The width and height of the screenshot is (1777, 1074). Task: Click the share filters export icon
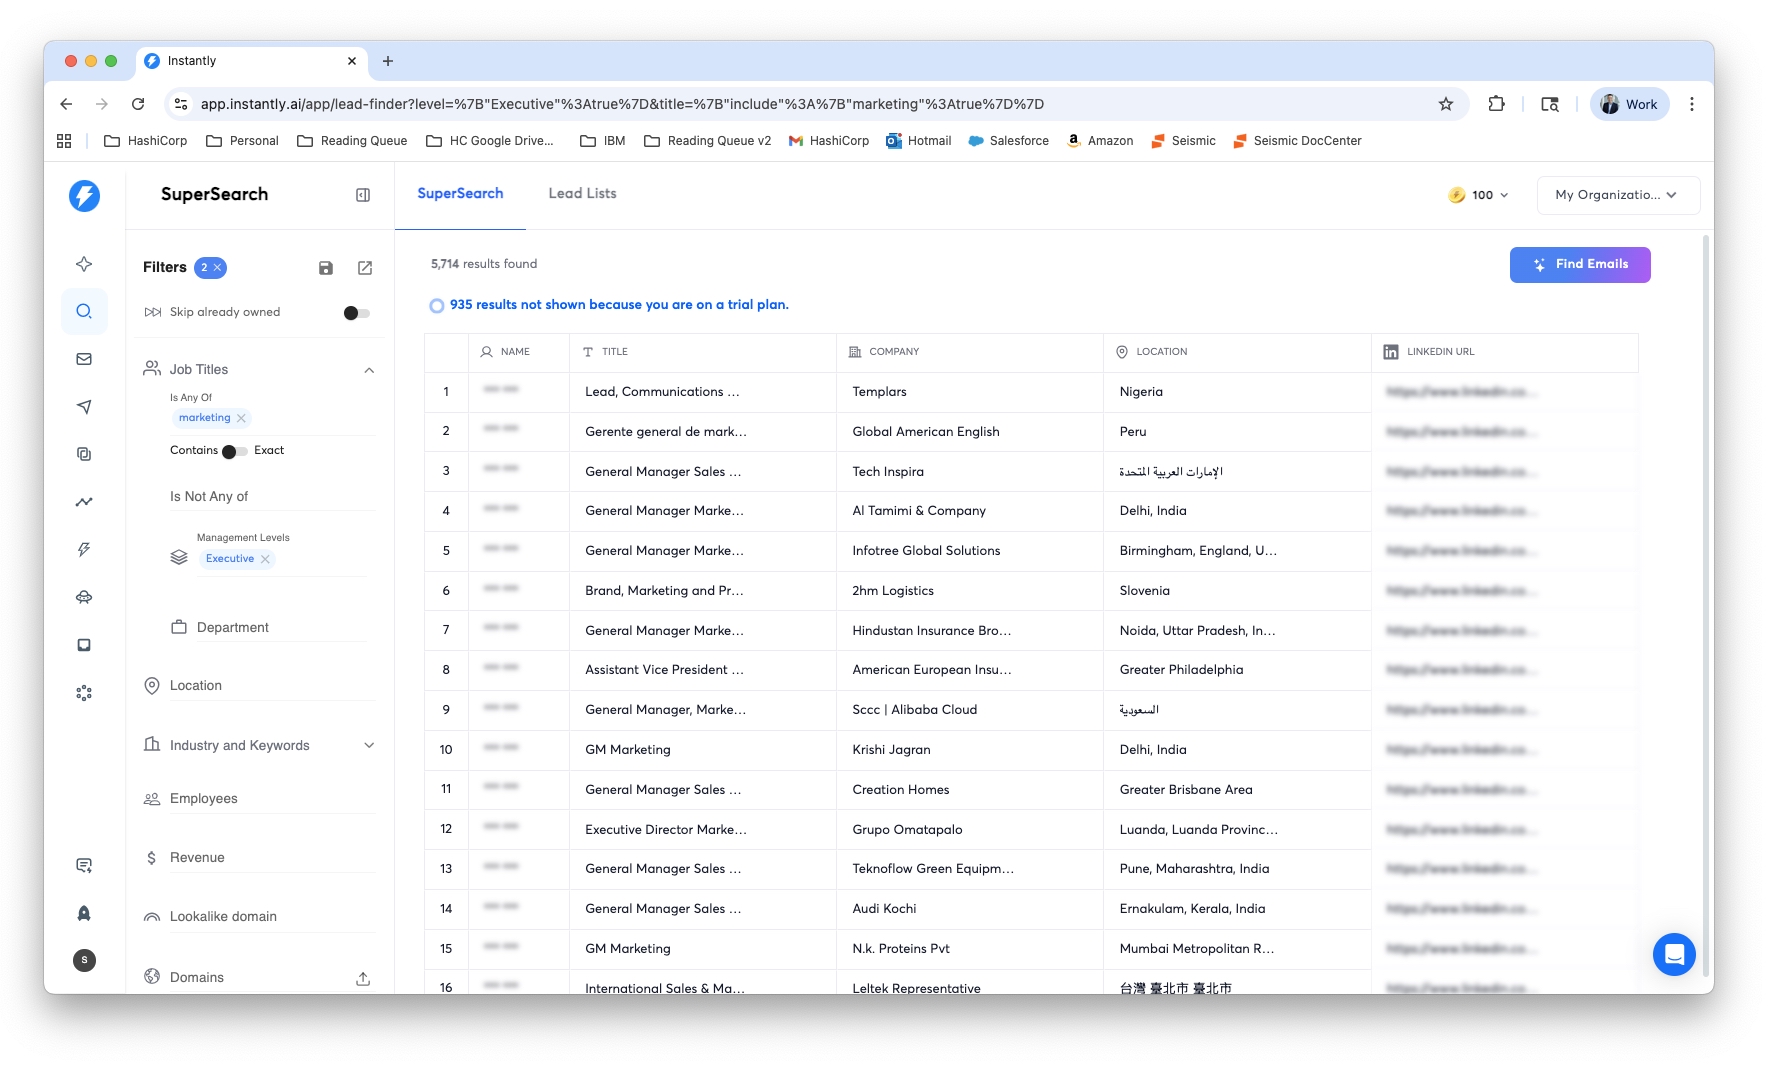click(365, 268)
